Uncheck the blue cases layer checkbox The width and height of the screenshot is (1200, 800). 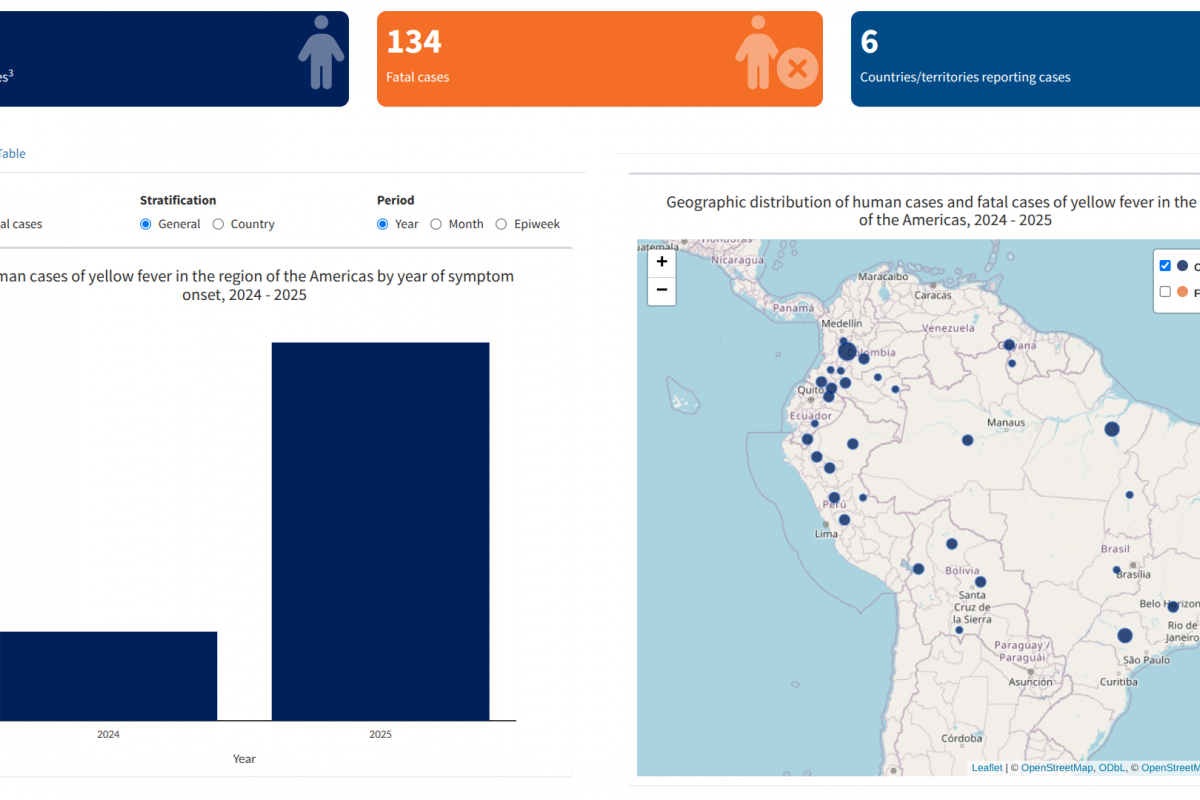[x=1165, y=266]
